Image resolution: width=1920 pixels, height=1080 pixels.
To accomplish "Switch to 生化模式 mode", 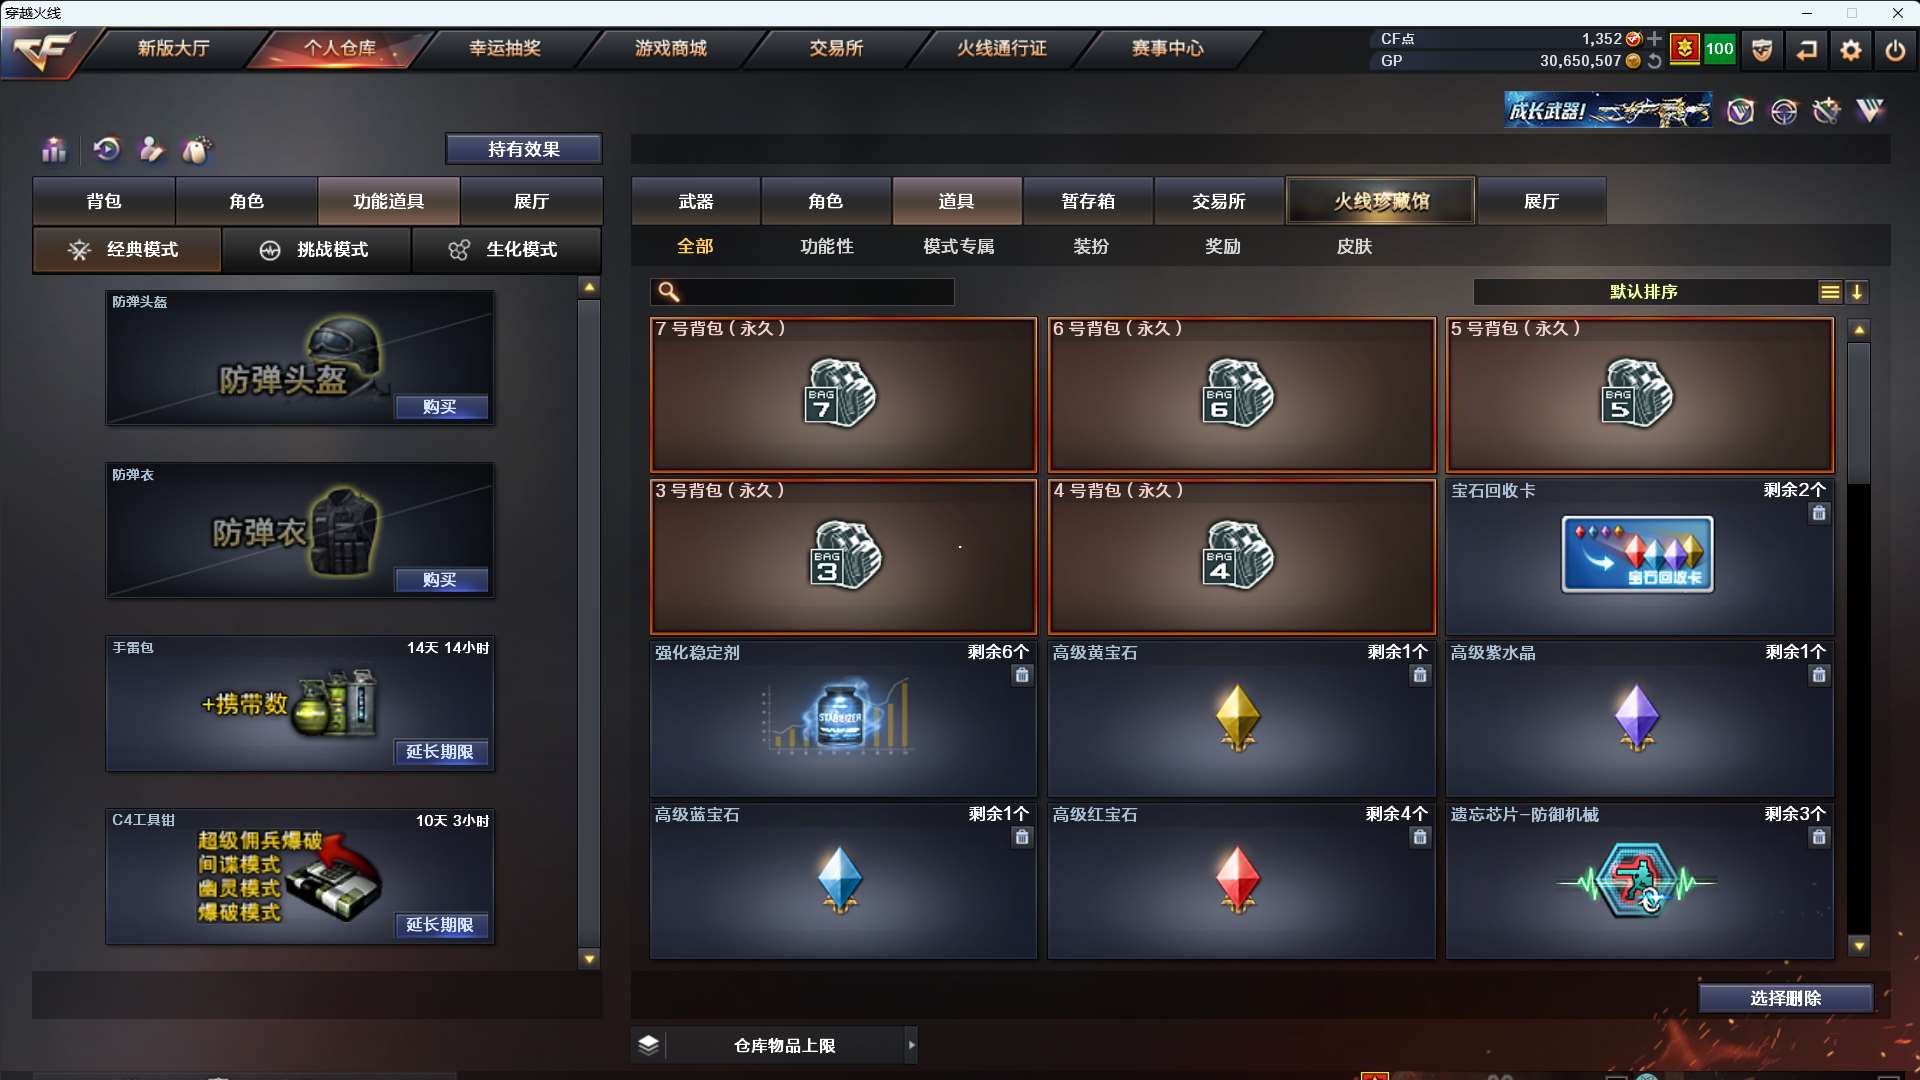I will tap(506, 250).
